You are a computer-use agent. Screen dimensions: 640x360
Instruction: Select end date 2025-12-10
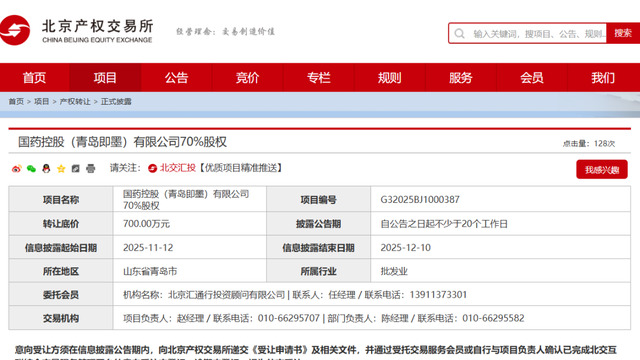point(406,248)
